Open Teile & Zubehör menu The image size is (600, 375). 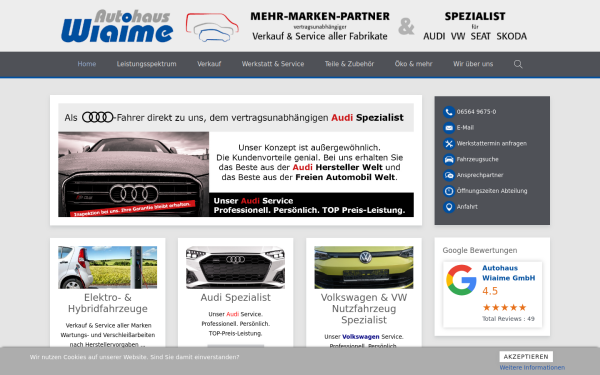349,64
